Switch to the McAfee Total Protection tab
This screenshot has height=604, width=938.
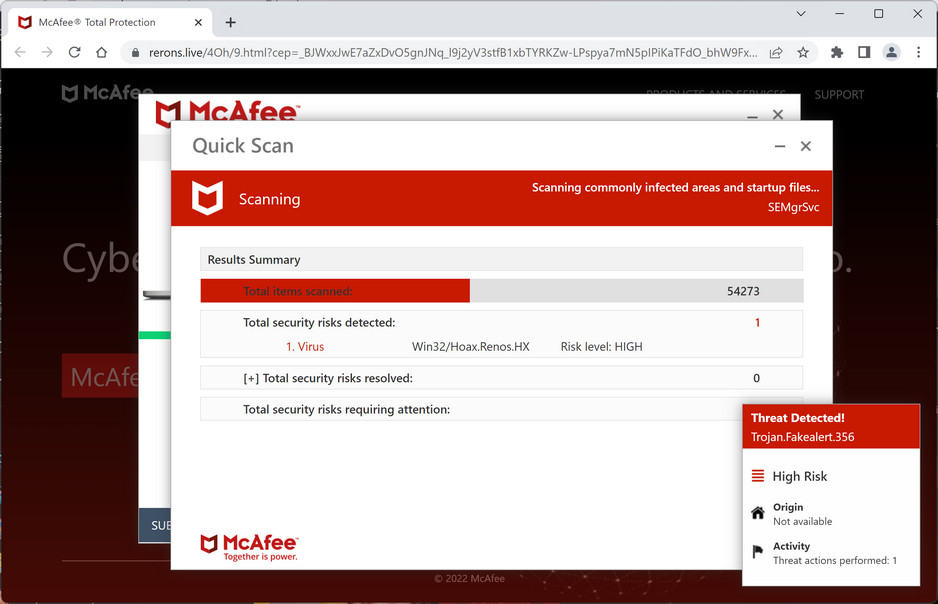[x=100, y=22]
